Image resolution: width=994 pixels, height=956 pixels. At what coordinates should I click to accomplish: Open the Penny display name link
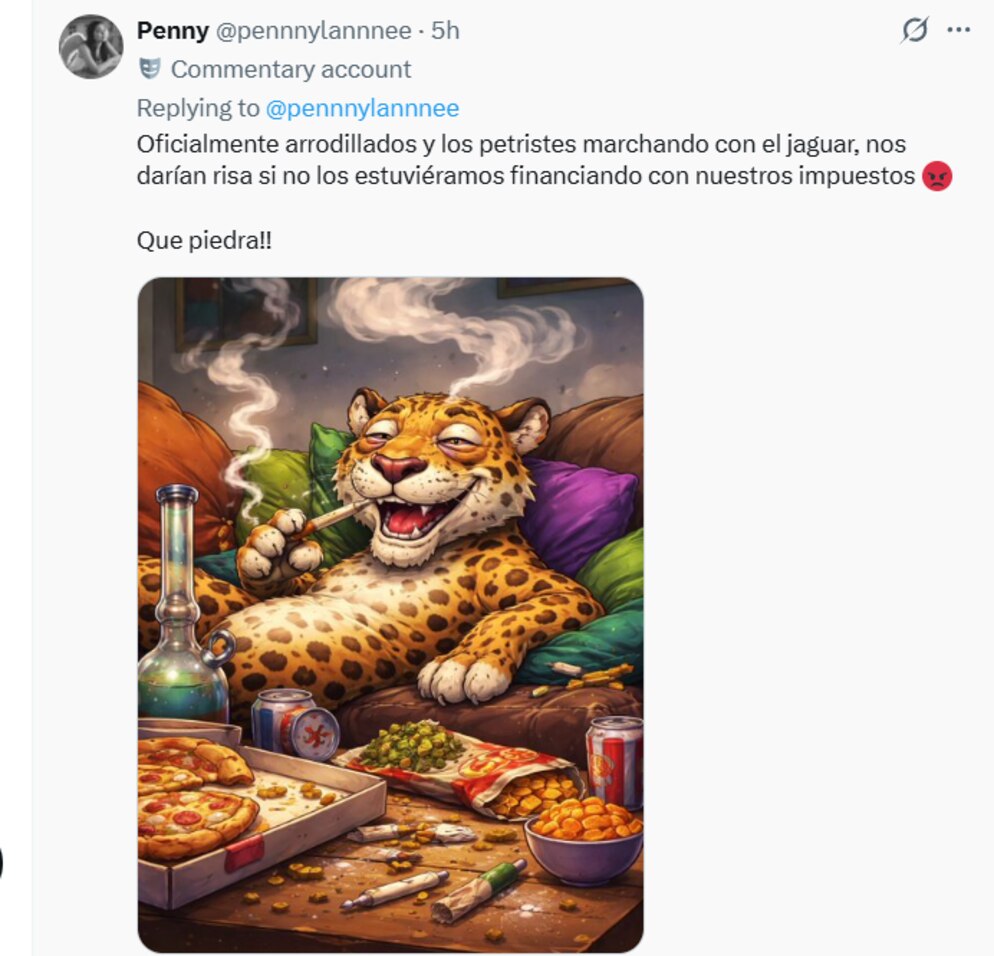pyautogui.click(x=172, y=31)
